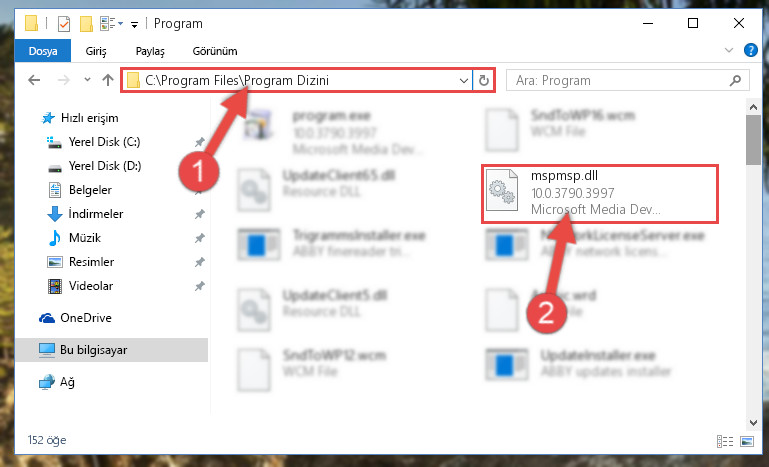769x467 pixels.
Task: Toggle pin next to İndirmeler
Action: pyautogui.click(x=199, y=214)
